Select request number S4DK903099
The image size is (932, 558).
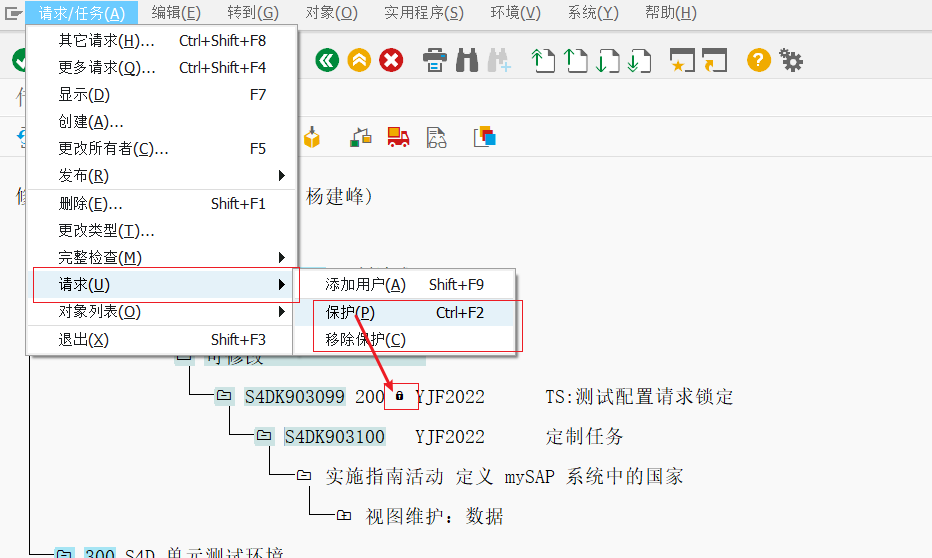(295, 396)
